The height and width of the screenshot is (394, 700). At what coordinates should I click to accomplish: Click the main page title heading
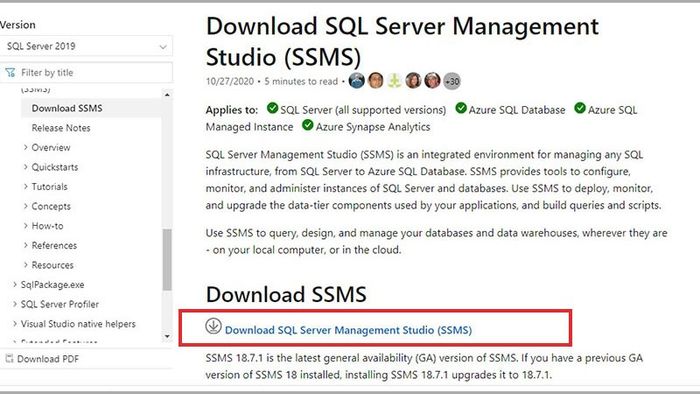402,41
